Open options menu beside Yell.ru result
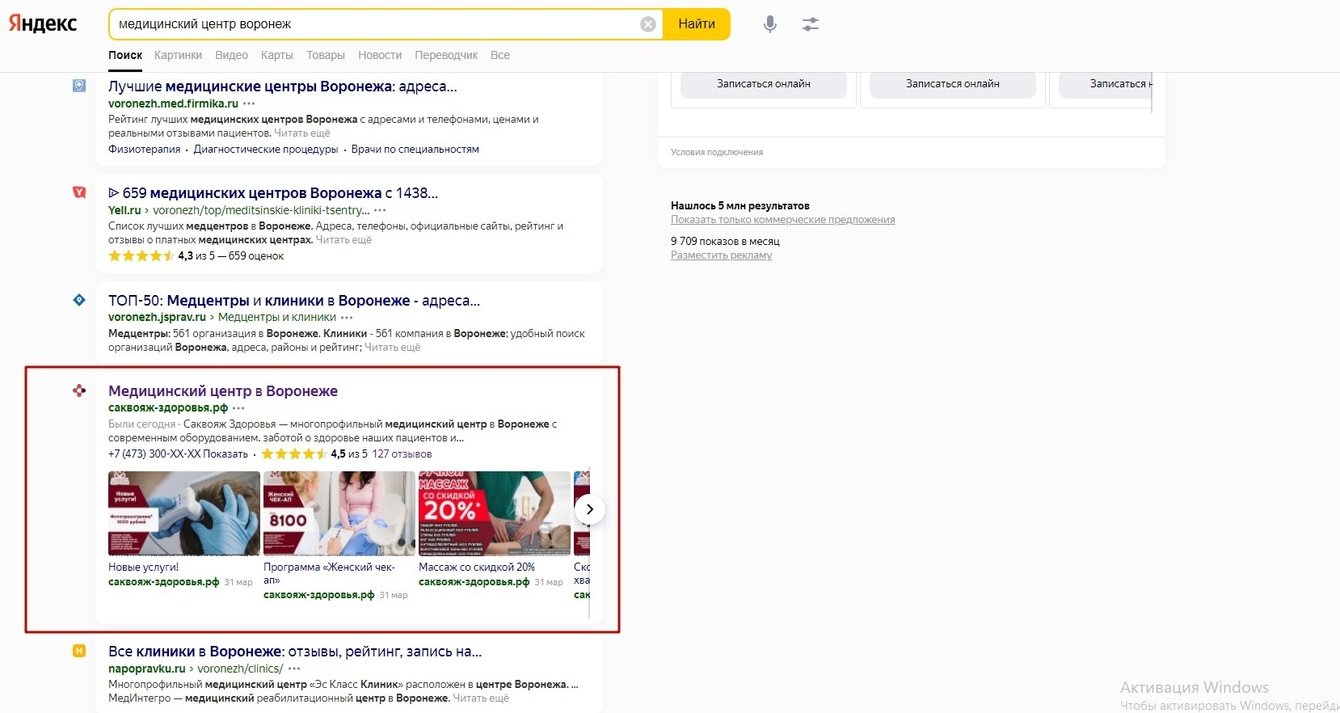This screenshot has height=713, width=1340. point(379,211)
